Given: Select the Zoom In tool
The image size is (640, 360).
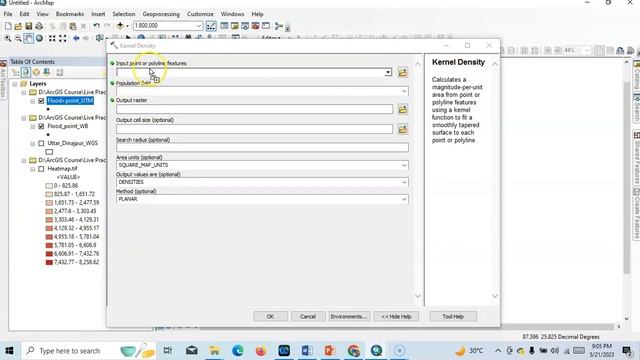Looking at the screenshot, I should (x=8, y=38).
